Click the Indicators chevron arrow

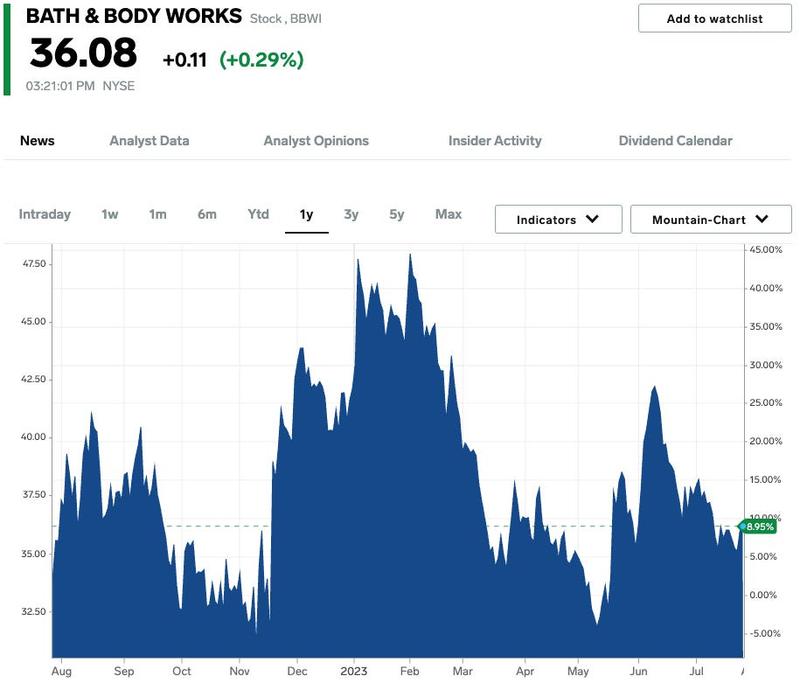[x=592, y=219]
